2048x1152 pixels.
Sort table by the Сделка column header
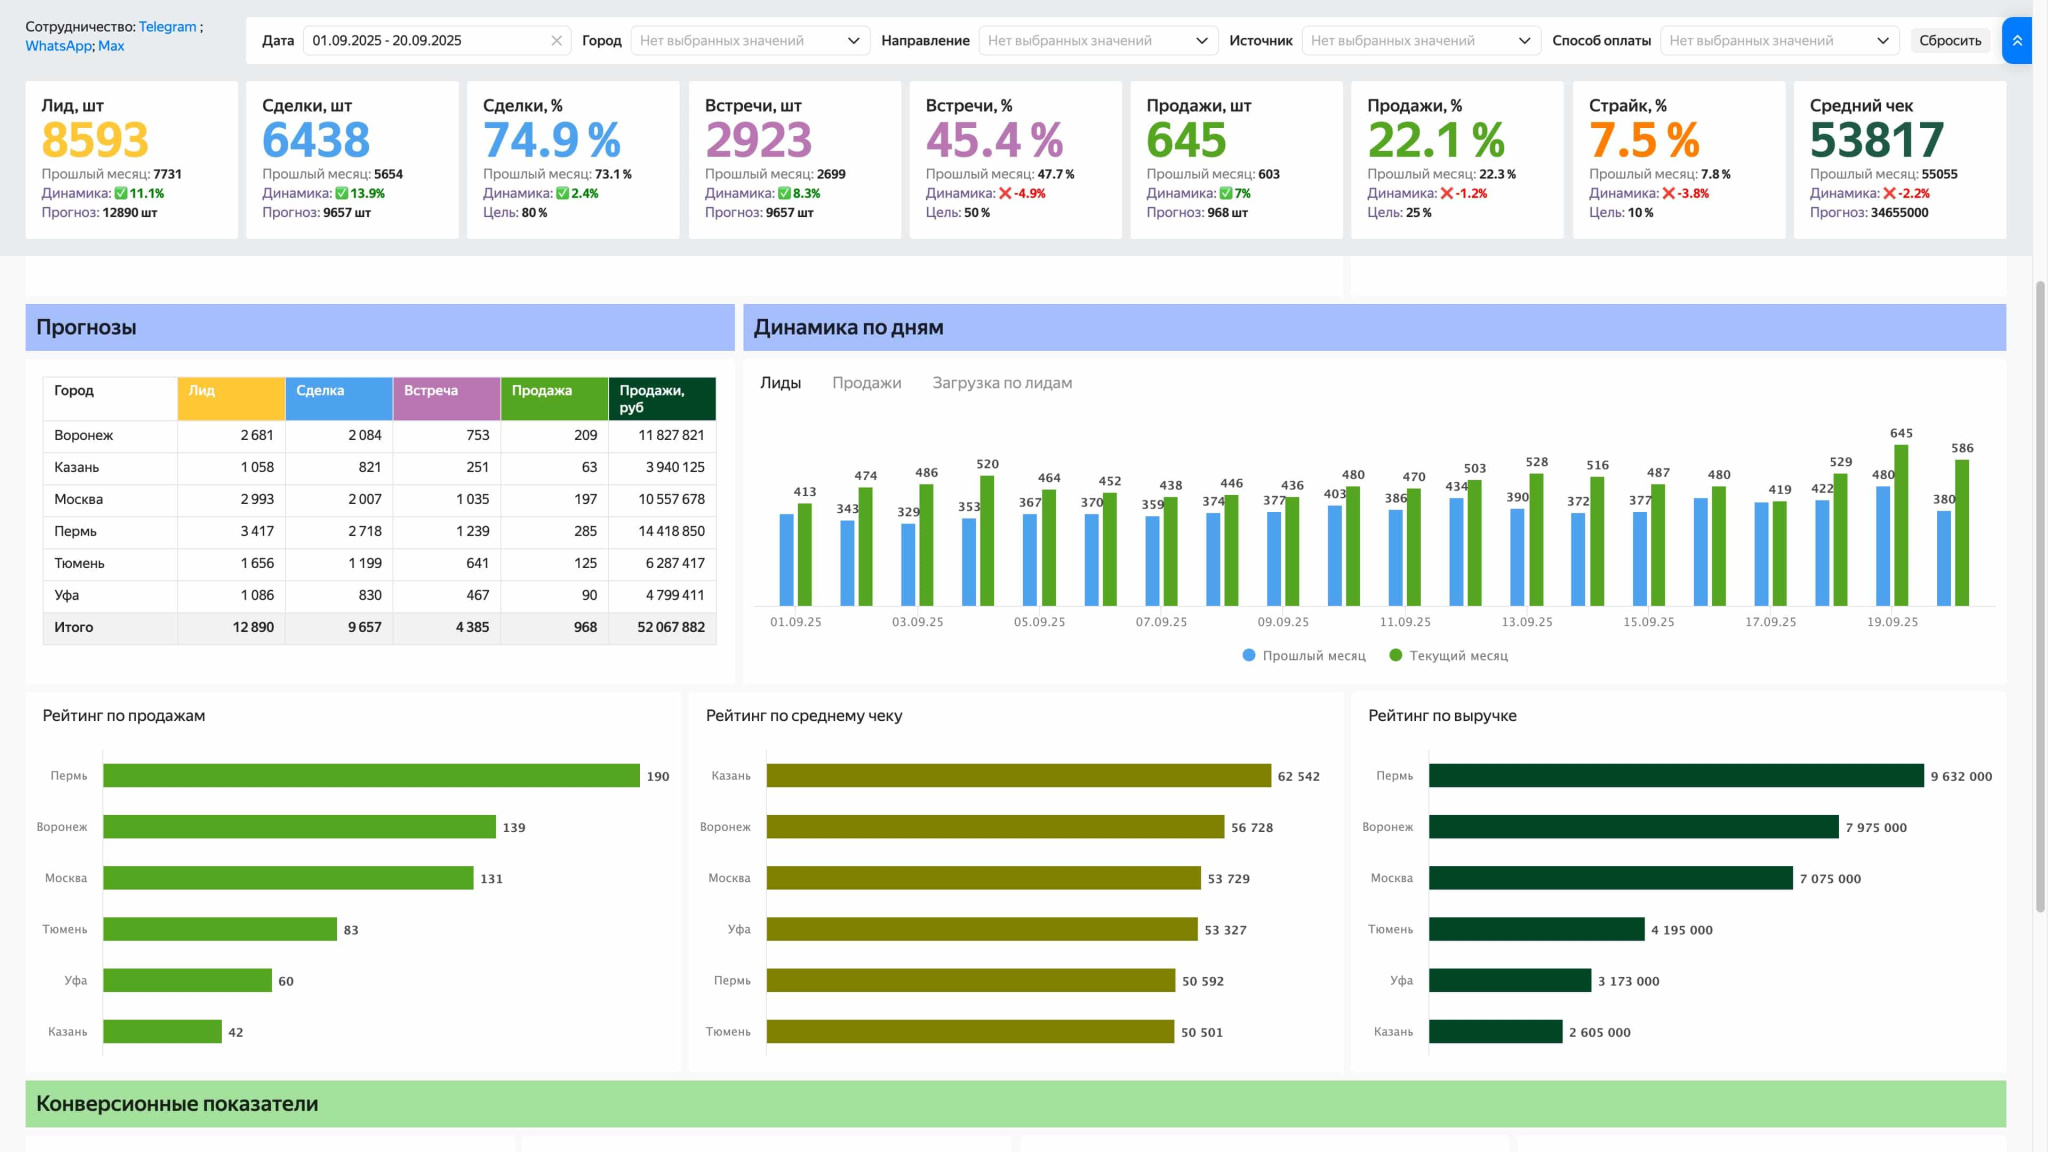[339, 399]
